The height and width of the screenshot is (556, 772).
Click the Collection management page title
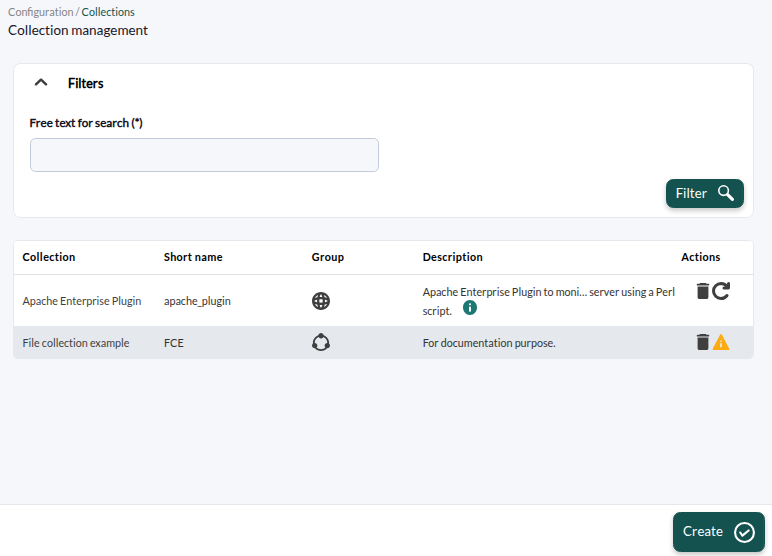pyautogui.click(x=78, y=31)
